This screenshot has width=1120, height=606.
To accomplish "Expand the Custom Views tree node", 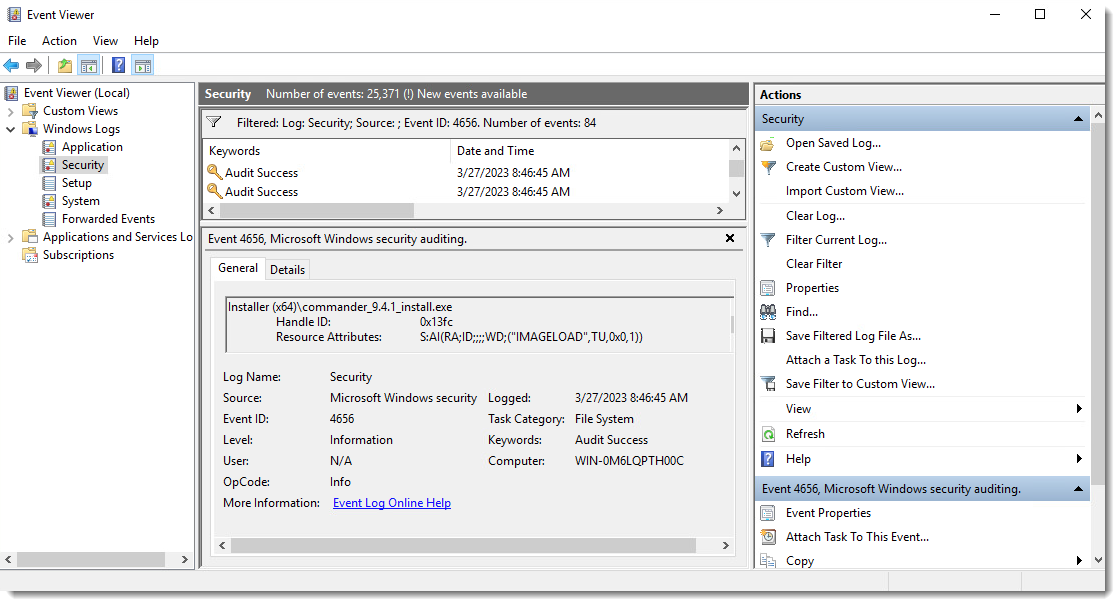I will pyautogui.click(x=8, y=110).
